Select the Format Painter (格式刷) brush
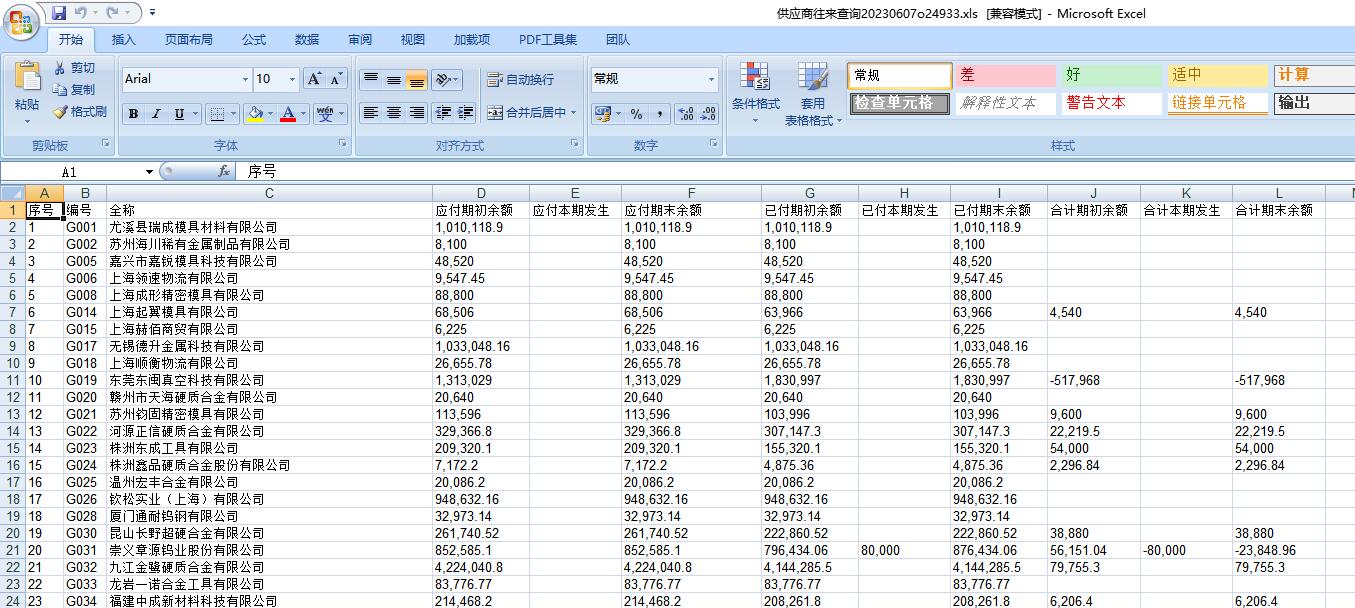This screenshot has width=1355, height=608. [60, 112]
